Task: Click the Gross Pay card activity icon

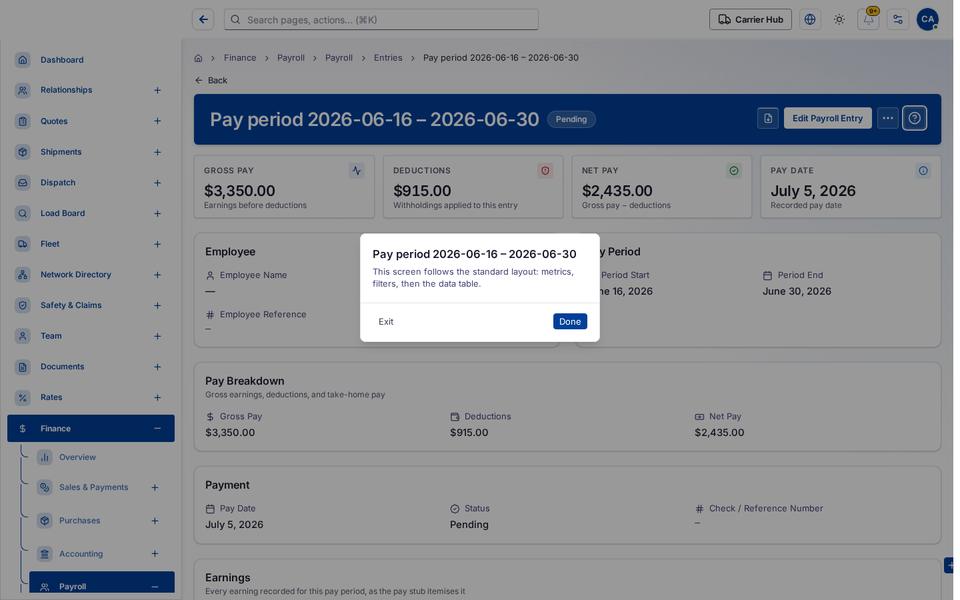Action: click(x=357, y=171)
